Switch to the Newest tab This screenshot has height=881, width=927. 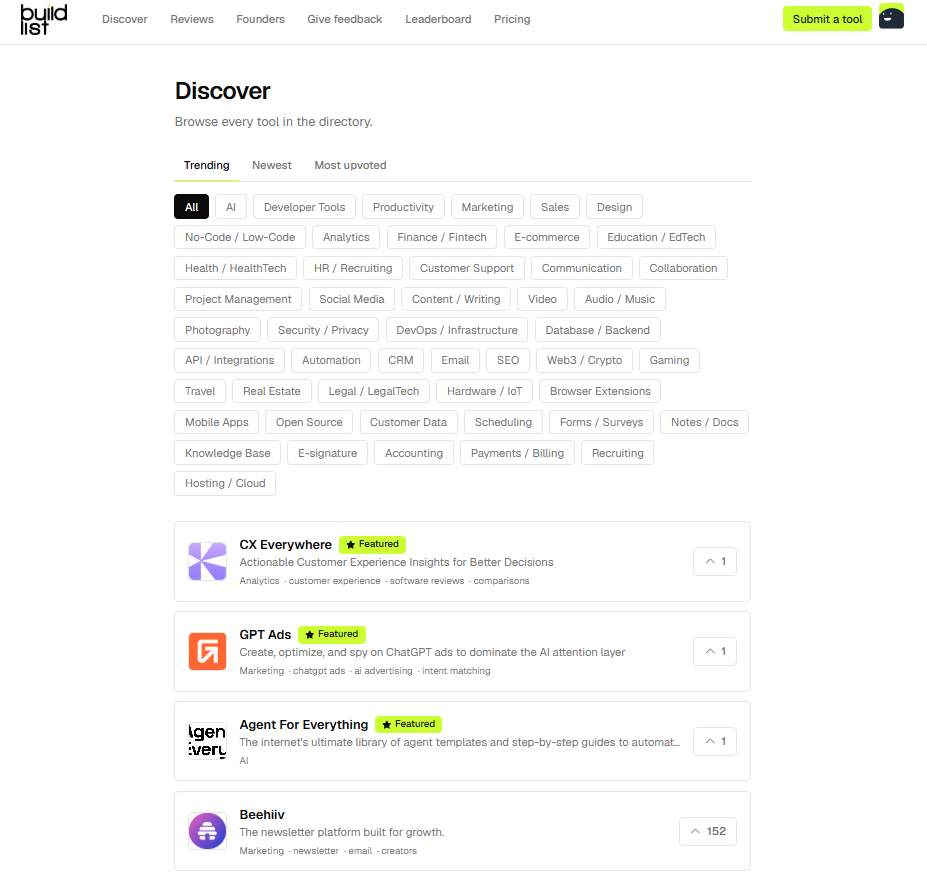(x=272, y=165)
